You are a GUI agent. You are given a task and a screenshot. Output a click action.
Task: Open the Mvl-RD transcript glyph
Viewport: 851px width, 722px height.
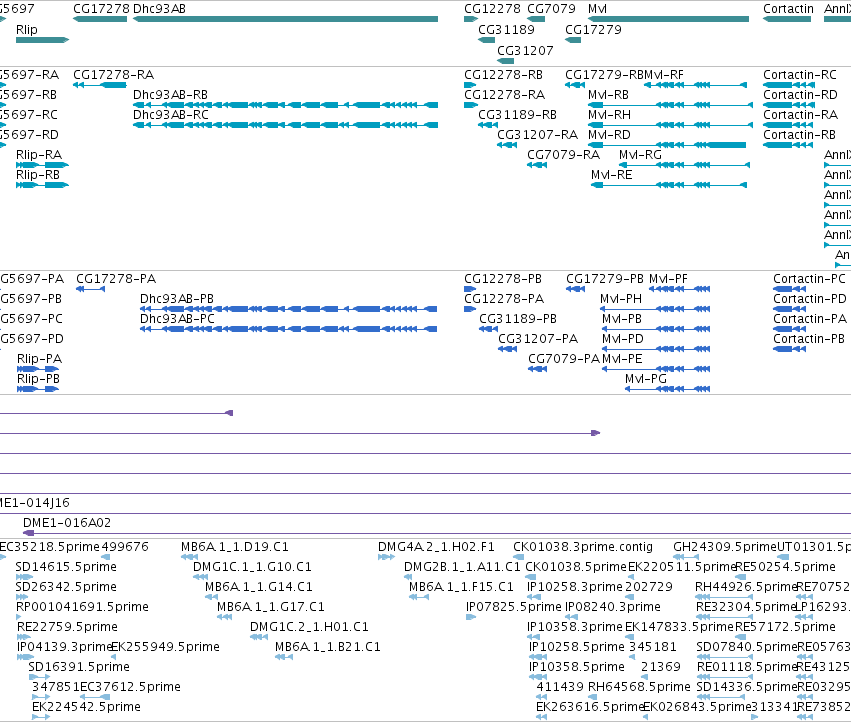667,145
